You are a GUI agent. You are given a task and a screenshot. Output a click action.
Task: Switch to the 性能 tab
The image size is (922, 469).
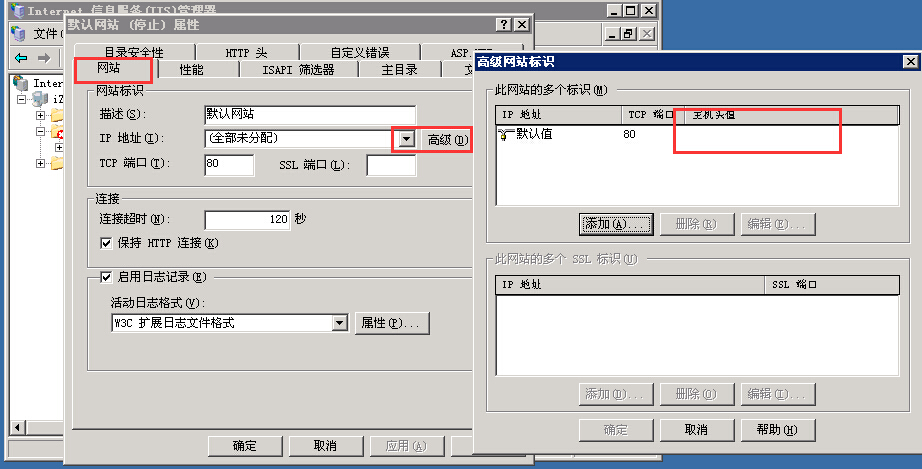(x=191, y=69)
